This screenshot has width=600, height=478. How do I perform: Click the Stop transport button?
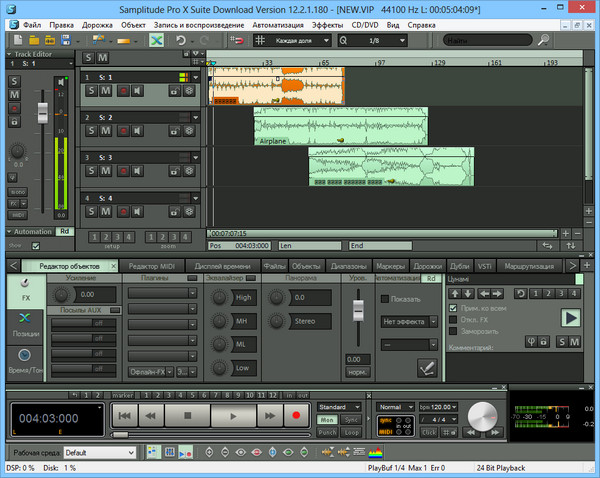click(x=188, y=415)
